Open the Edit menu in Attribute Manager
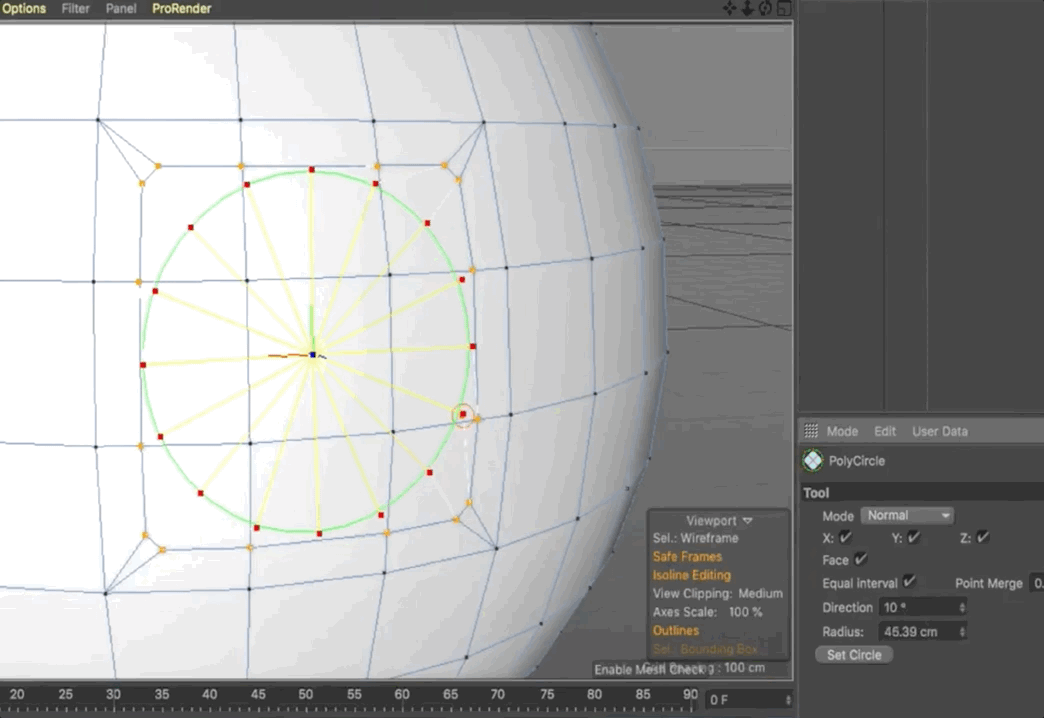This screenshot has width=1044, height=718. tap(885, 431)
